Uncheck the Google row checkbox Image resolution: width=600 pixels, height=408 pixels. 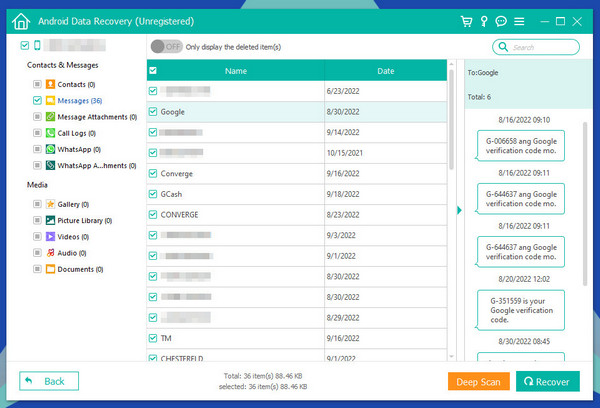point(153,111)
